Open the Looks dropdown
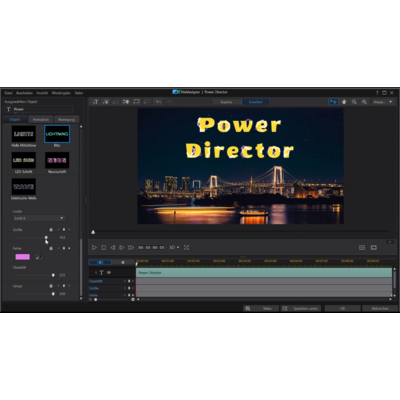Image resolution: width=400 pixels, height=400 pixels. [x=39, y=218]
